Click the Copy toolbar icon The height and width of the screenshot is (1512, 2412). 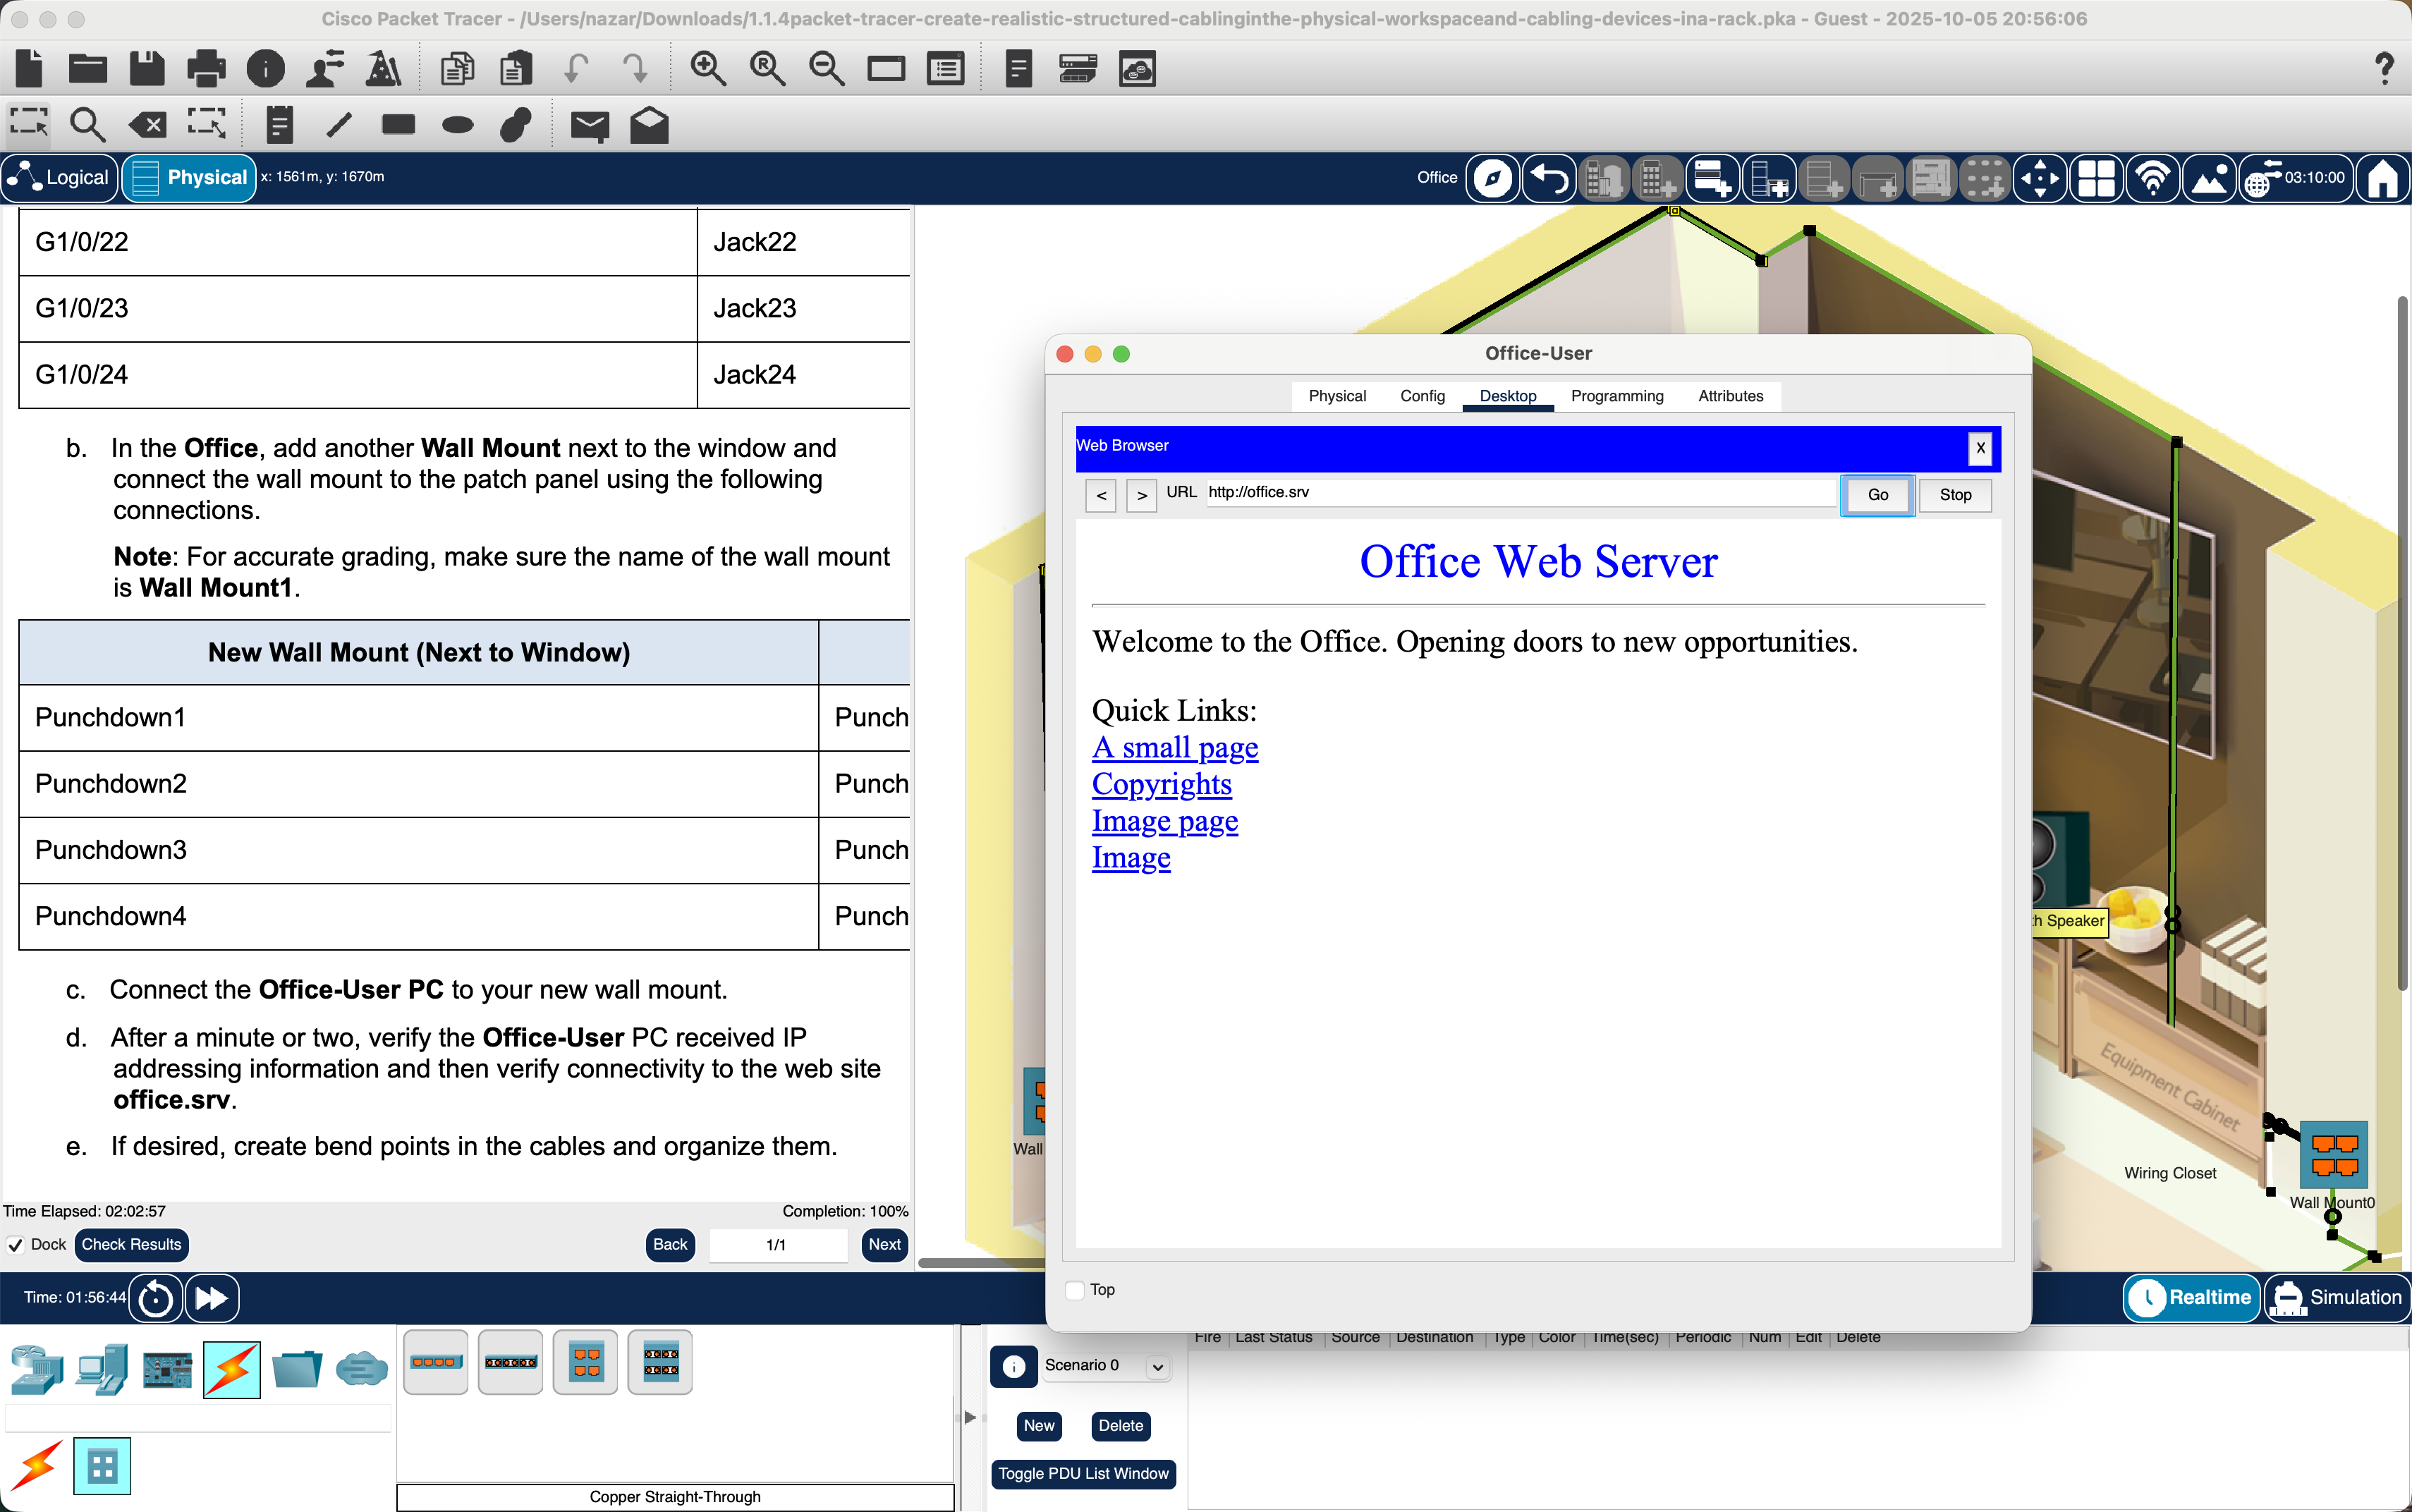pos(457,68)
